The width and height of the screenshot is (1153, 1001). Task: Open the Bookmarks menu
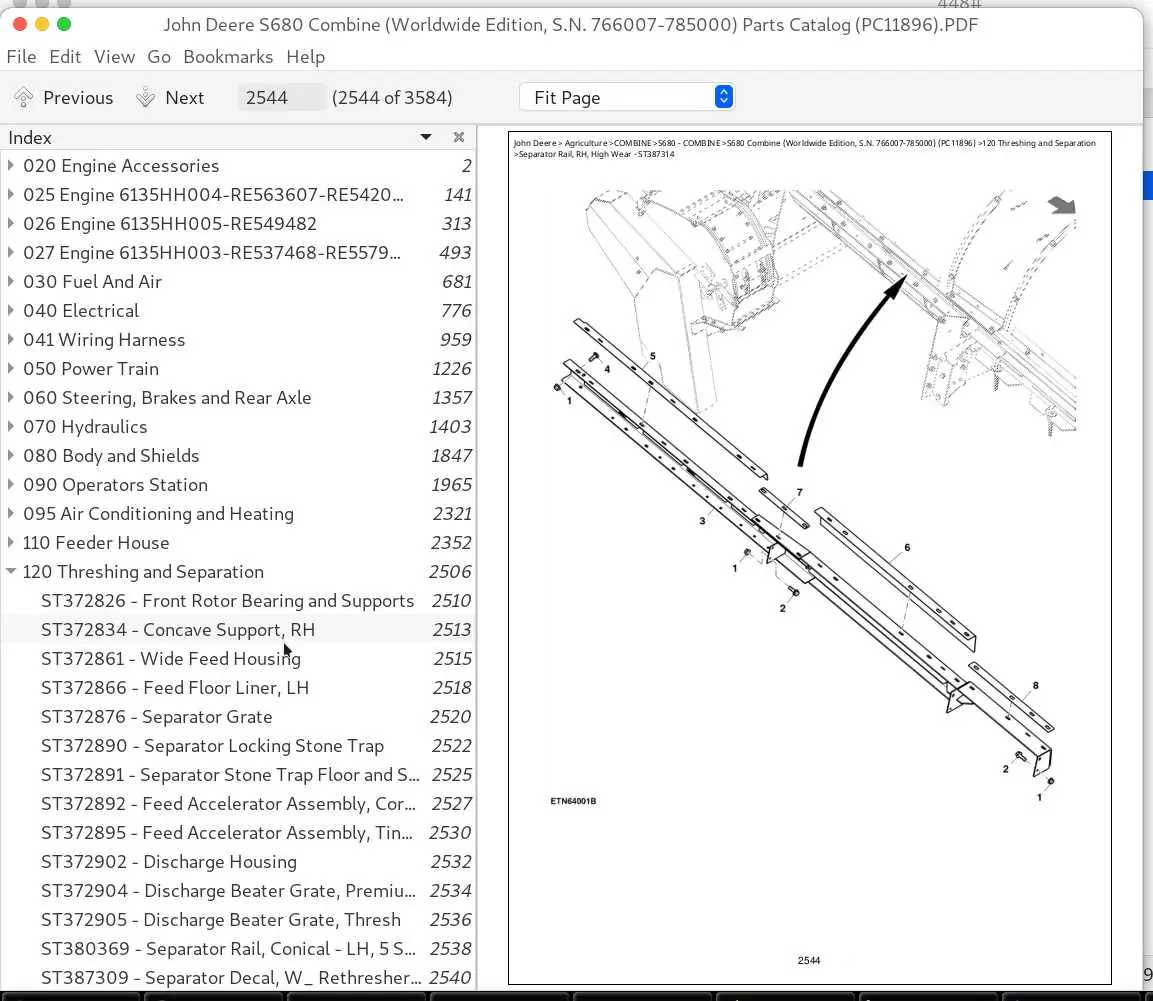(228, 57)
